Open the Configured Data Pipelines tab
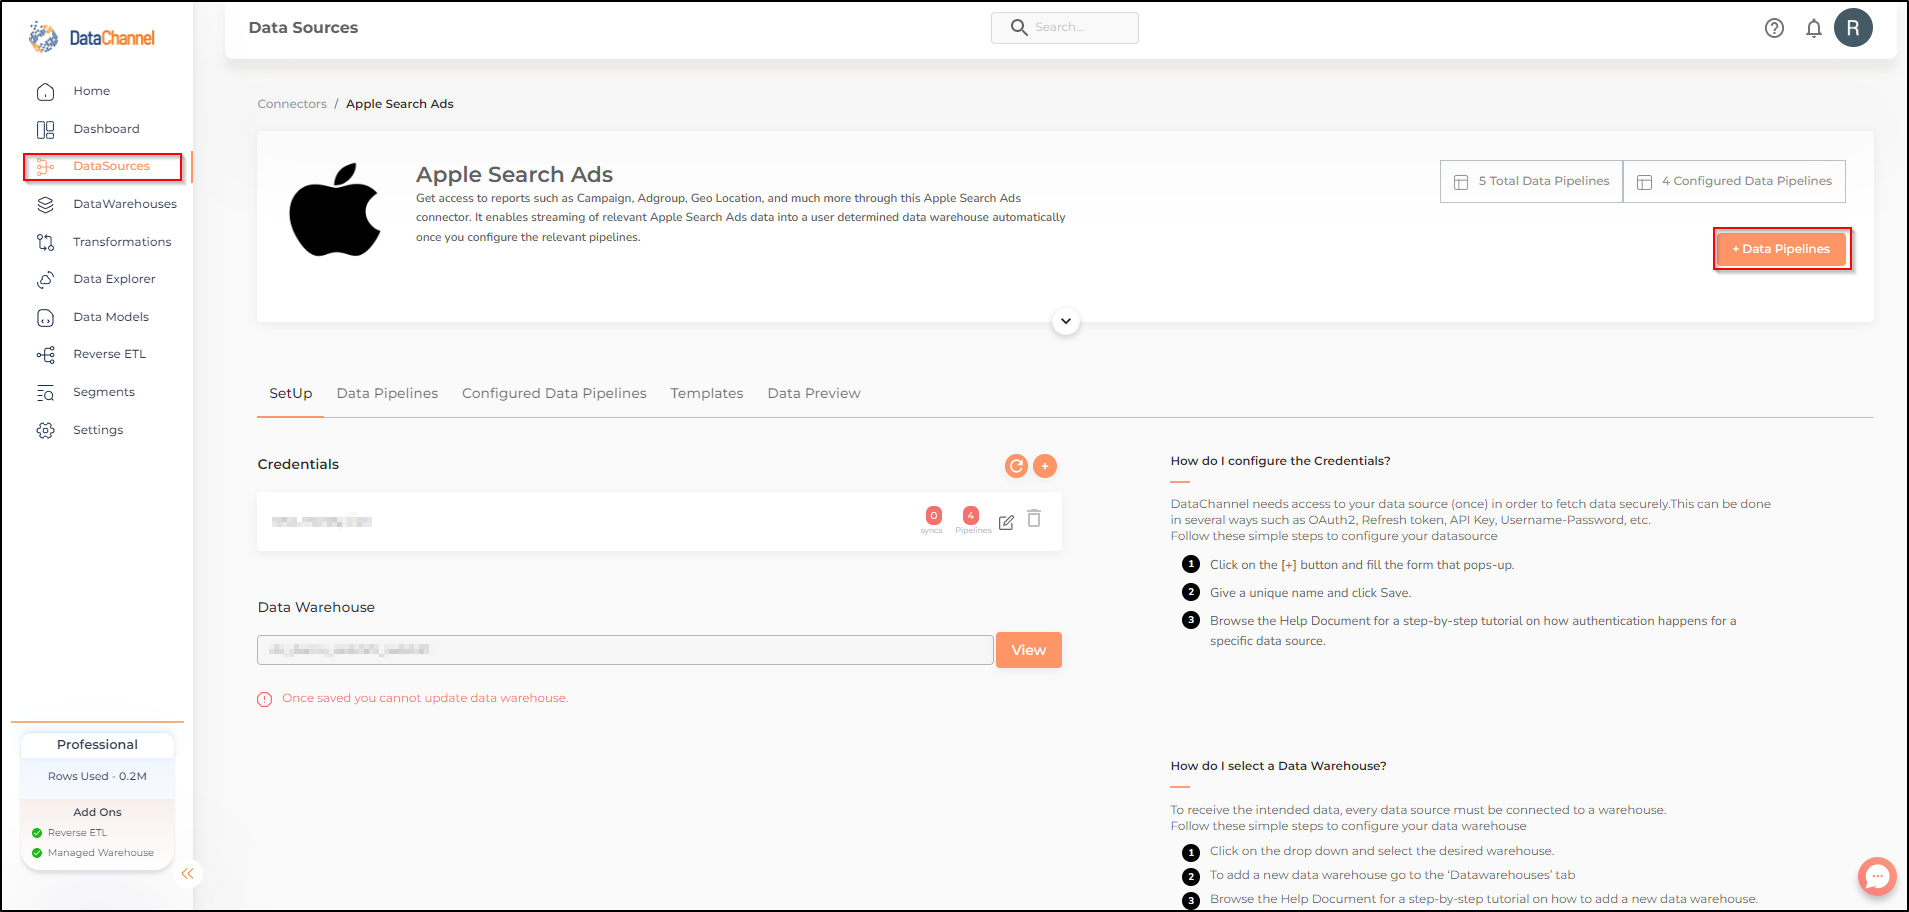This screenshot has height=912, width=1909. coord(554,393)
